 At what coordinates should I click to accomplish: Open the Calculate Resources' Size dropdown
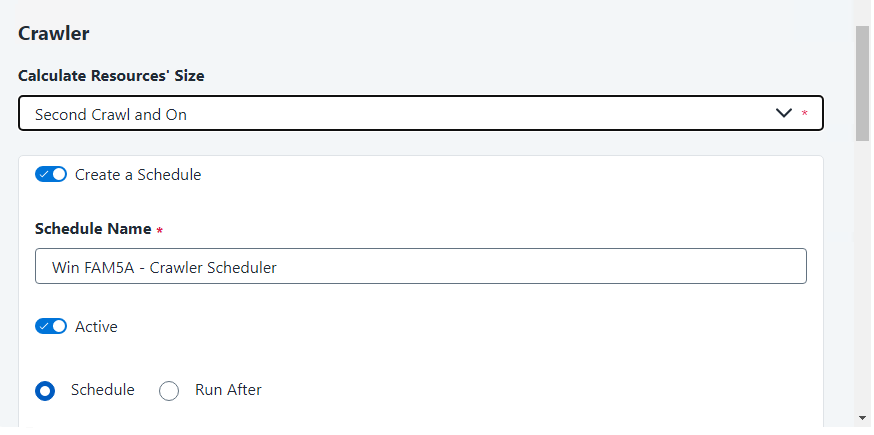(x=420, y=114)
